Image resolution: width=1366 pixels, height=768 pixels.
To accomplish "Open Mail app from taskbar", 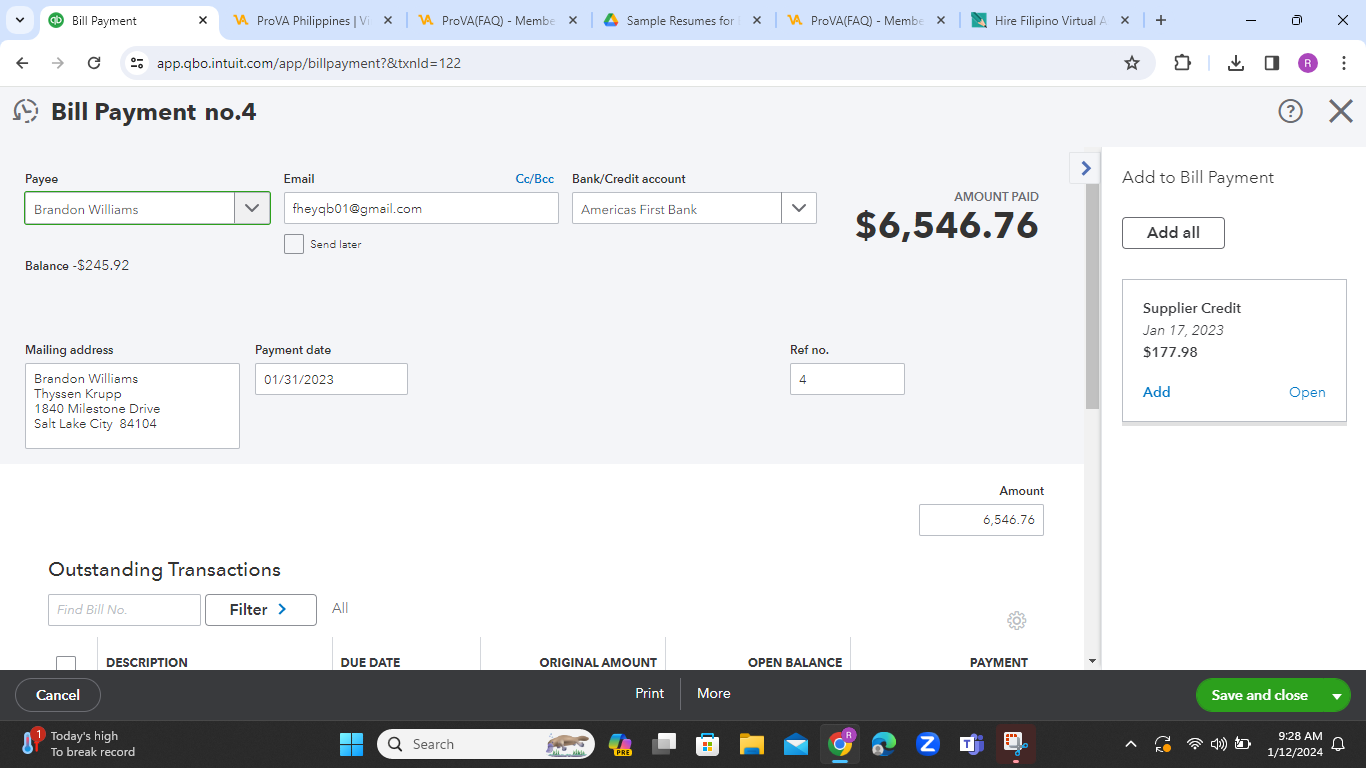I will coord(796,744).
